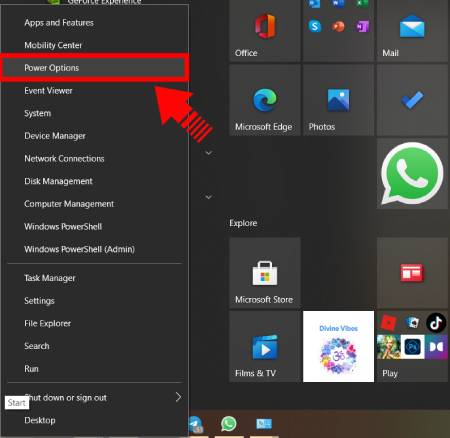Open the Photos tile
Screen dimensions: 450x438
click(x=338, y=100)
